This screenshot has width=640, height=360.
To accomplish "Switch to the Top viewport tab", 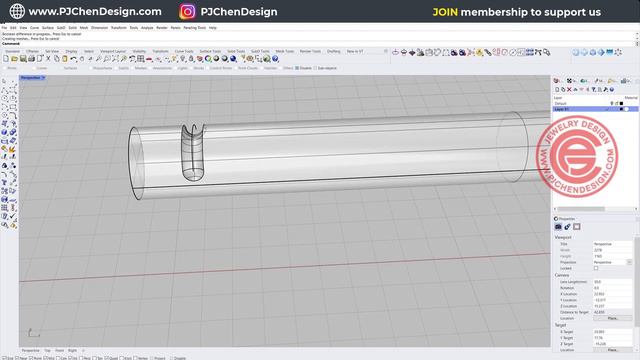I will [x=47, y=351].
